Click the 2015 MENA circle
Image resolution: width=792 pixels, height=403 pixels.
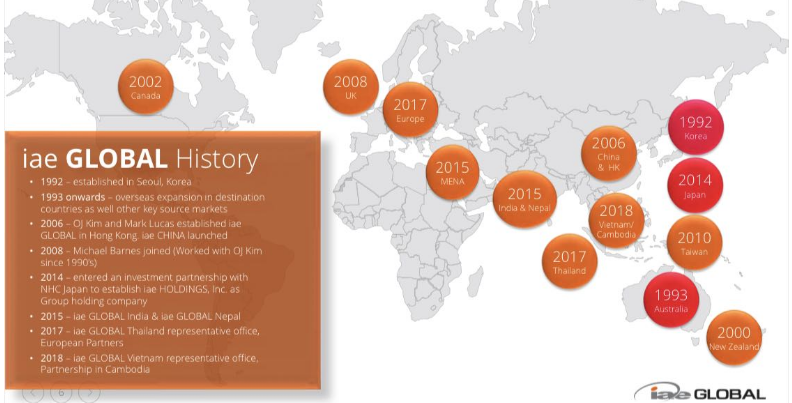coord(452,172)
